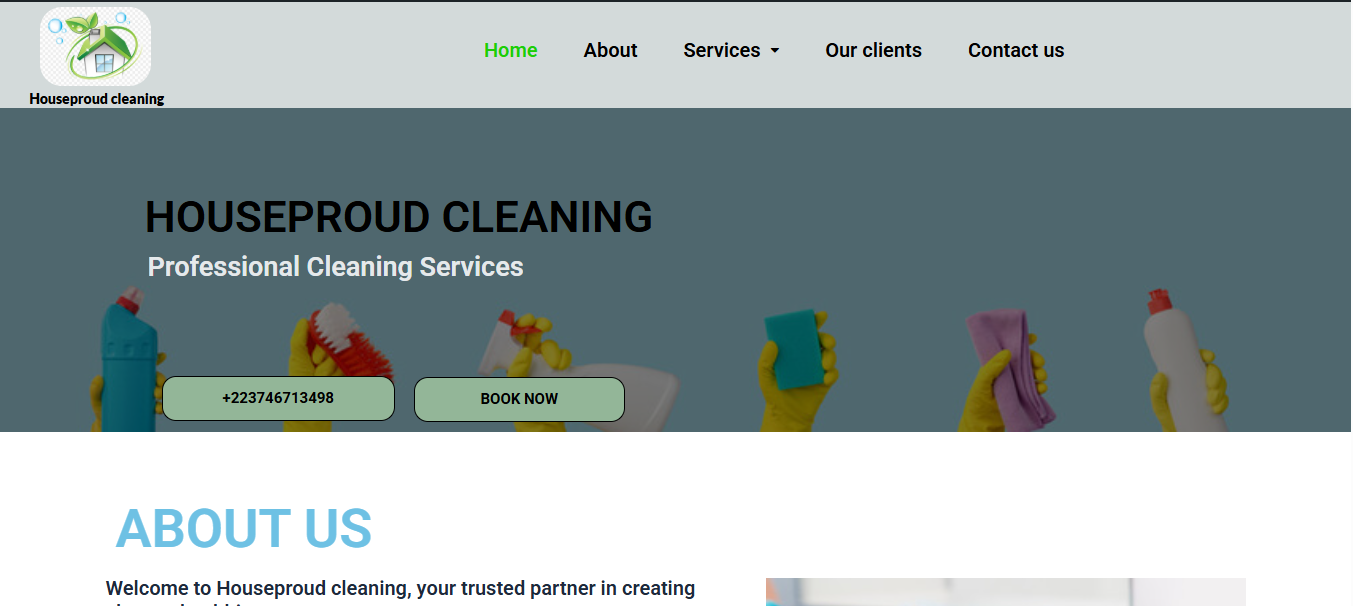Click the Houseproud cleaning text under logo
Image resolution: width=1353 pixels, height=606 pixels.
click(x=97, y=99)
